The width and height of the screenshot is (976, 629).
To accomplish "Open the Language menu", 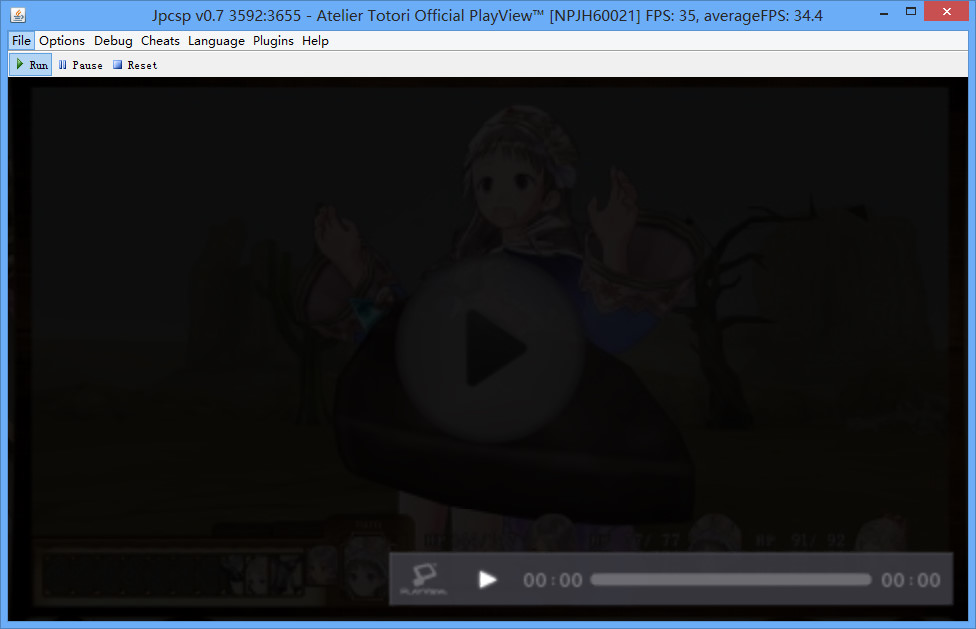I will click(216, 40).
